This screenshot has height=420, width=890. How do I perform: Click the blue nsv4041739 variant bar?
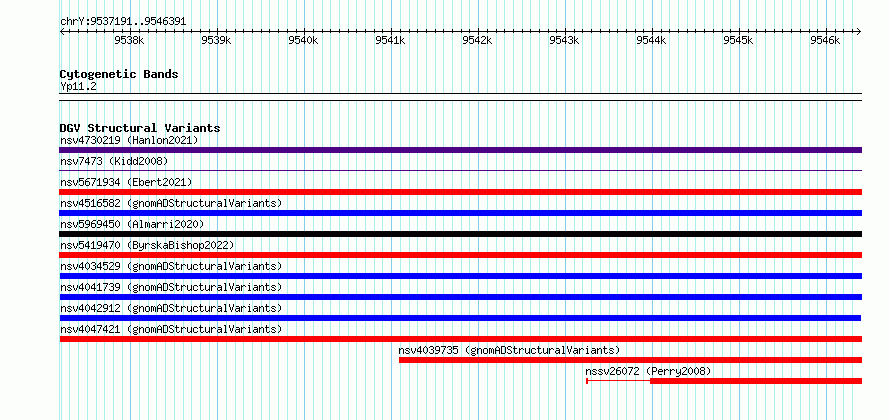(x=460, y=297)
